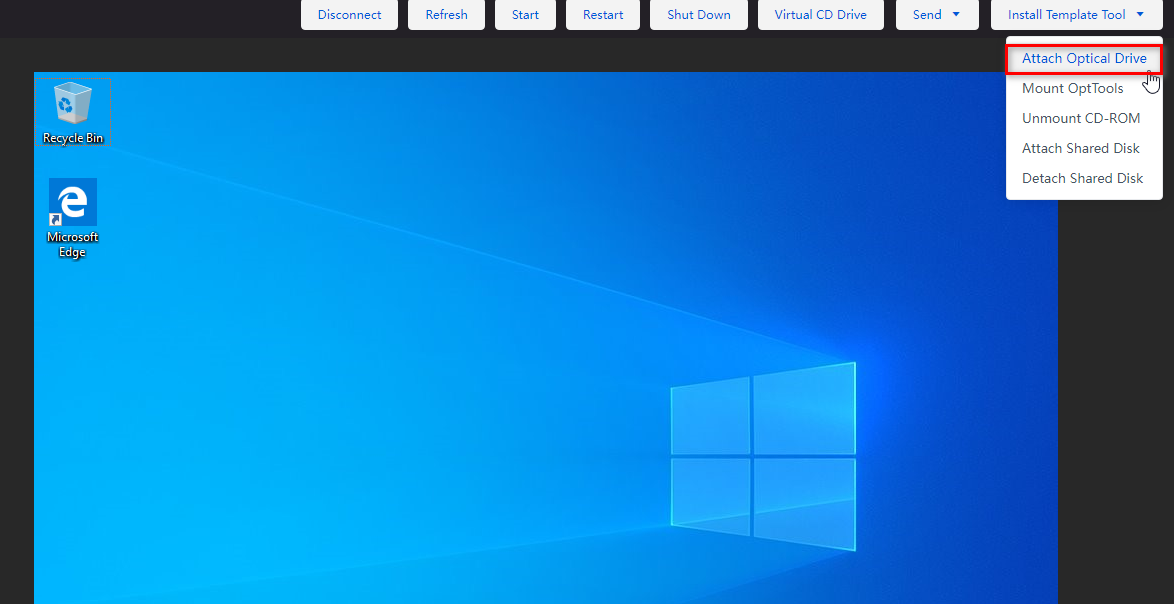Click the Disconnect button
The width and height of the screenshot is (1174, 604).
point(349,15)
